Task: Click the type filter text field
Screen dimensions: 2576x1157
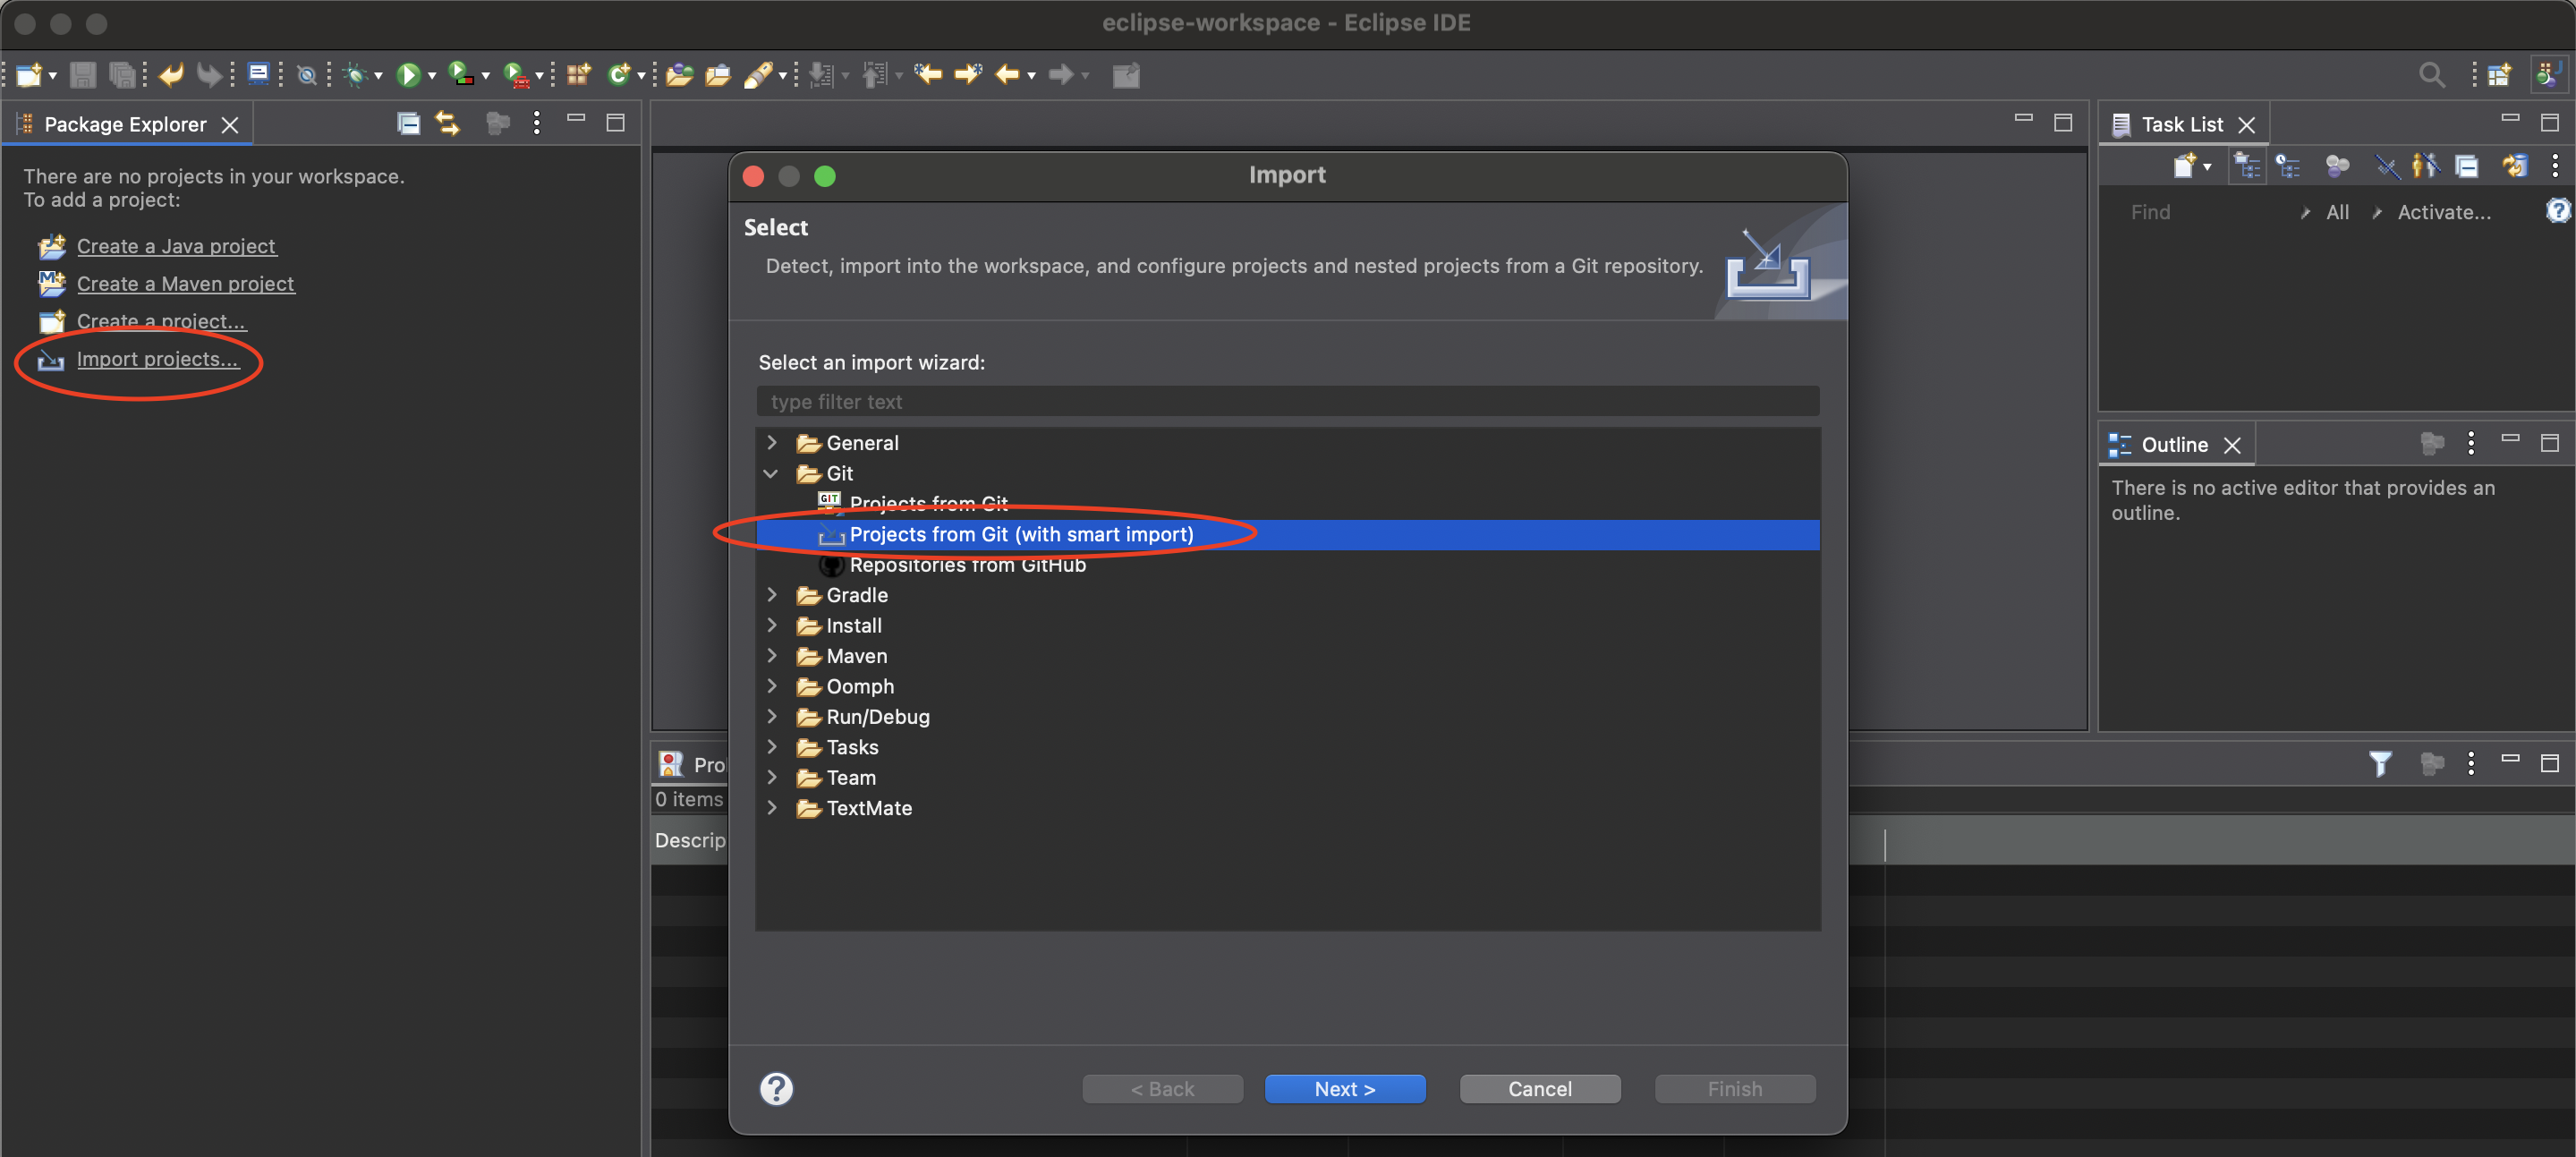Action: 1287,401
